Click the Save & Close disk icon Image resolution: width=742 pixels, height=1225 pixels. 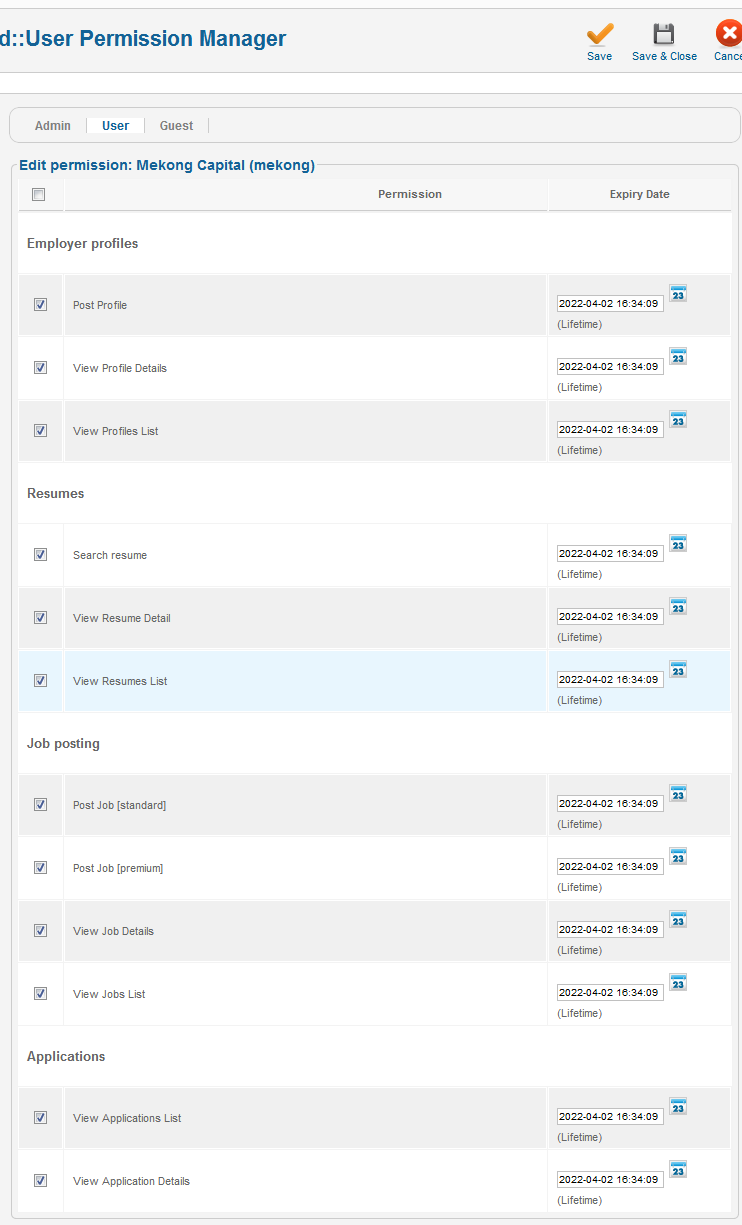(x=664, y=34)
